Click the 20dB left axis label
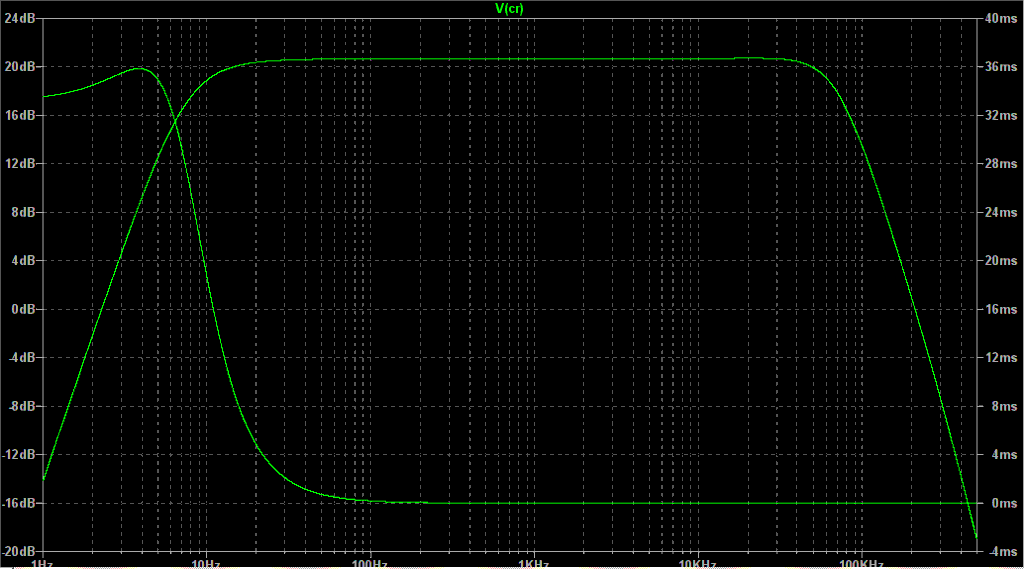 (x=20, y=67)
